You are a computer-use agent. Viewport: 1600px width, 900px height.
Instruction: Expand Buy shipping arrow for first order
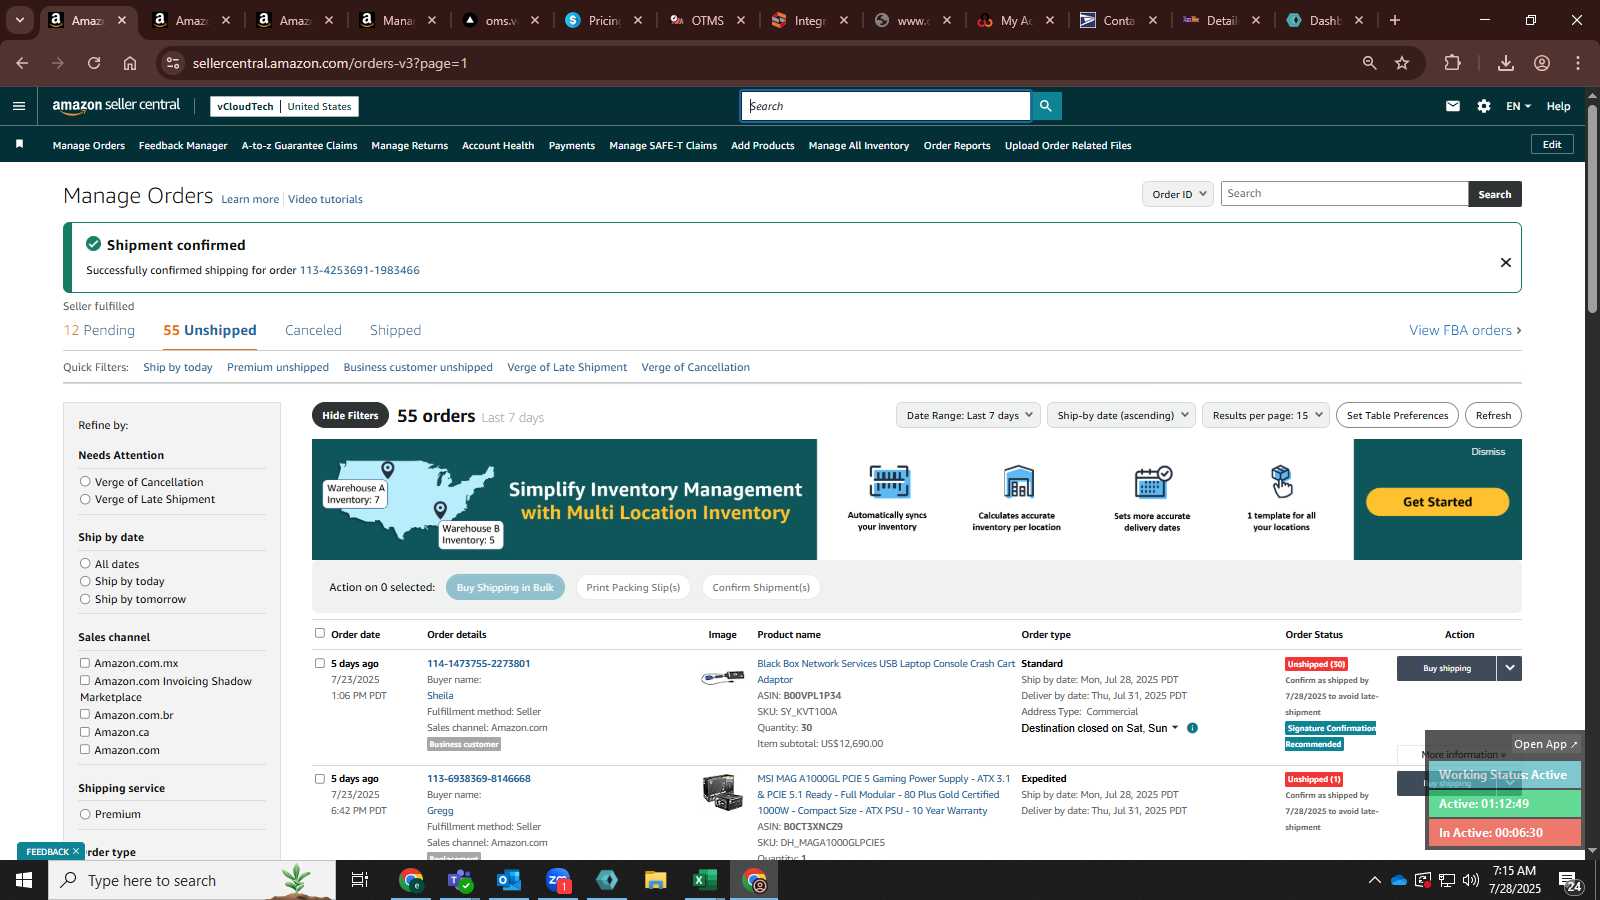tap(1509, 668)
